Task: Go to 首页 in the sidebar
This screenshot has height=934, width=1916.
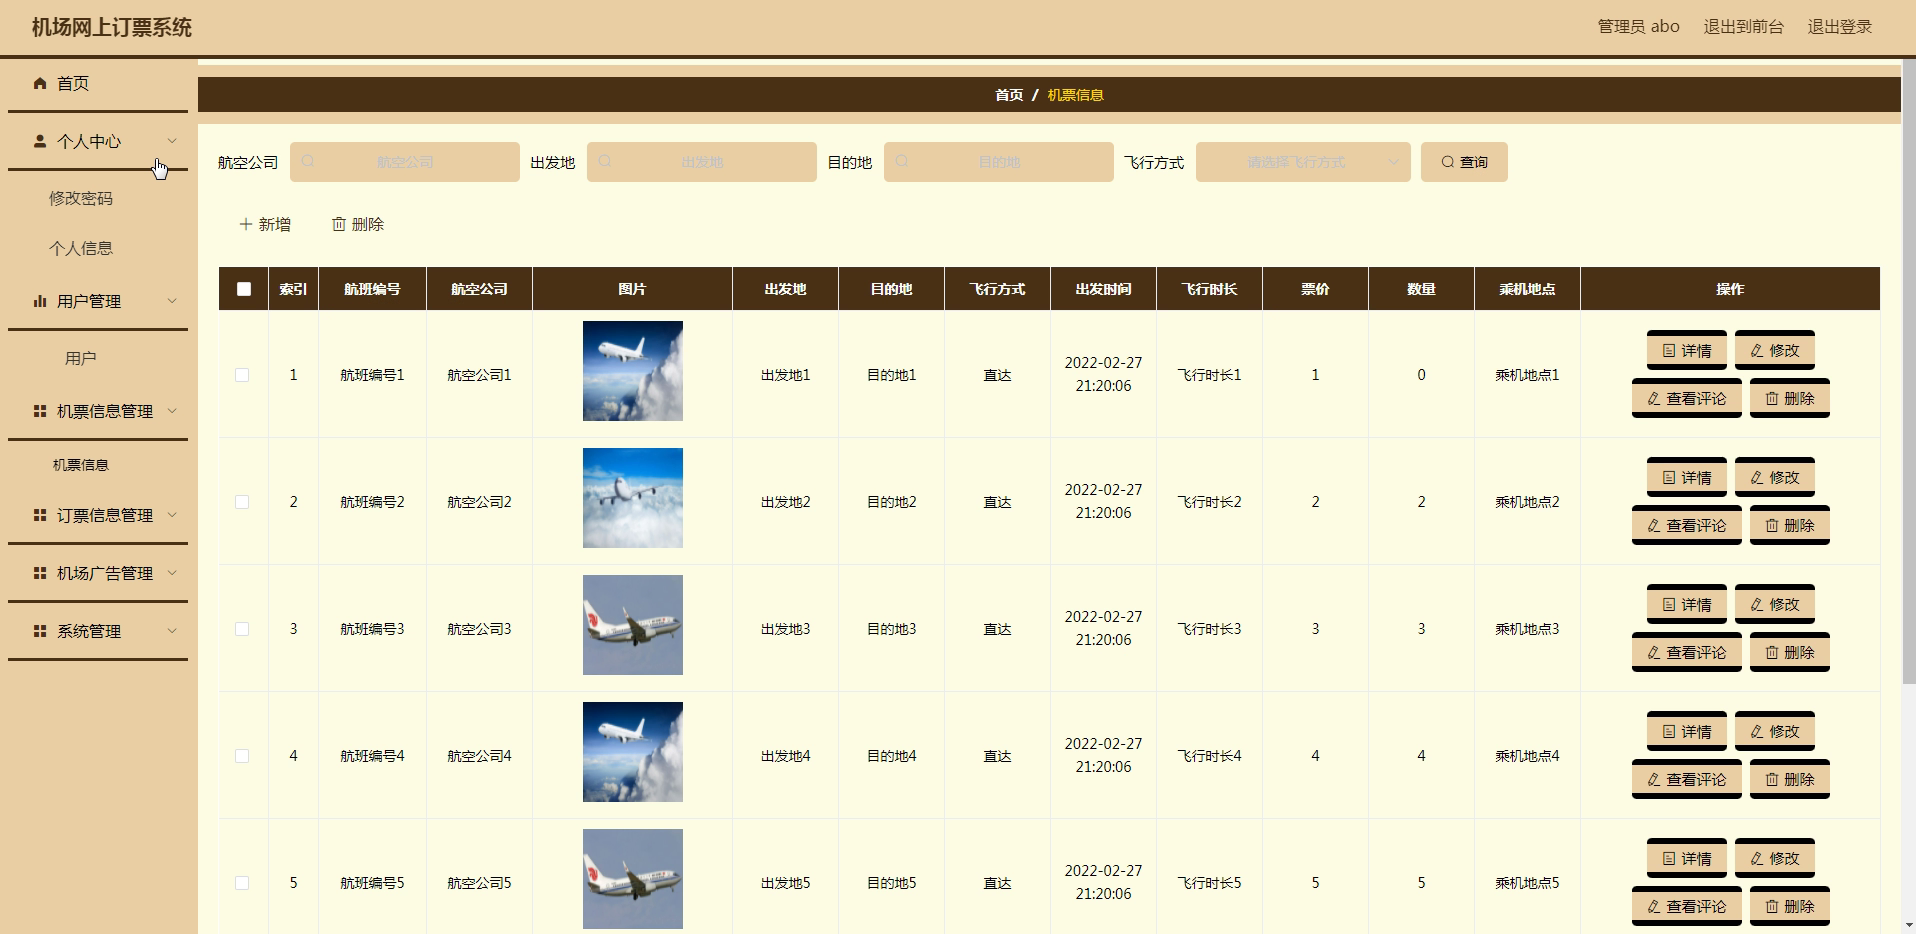Action: point(73,83)
